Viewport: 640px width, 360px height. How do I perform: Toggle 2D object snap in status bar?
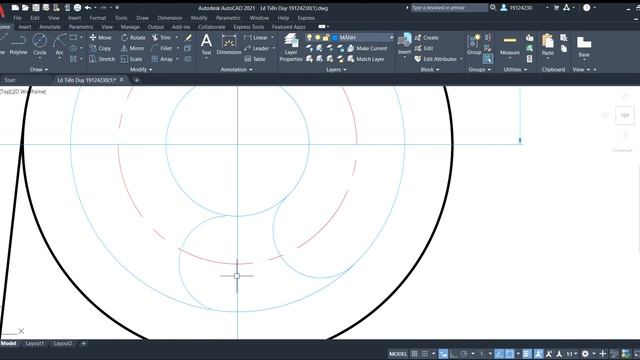(509, 354)
